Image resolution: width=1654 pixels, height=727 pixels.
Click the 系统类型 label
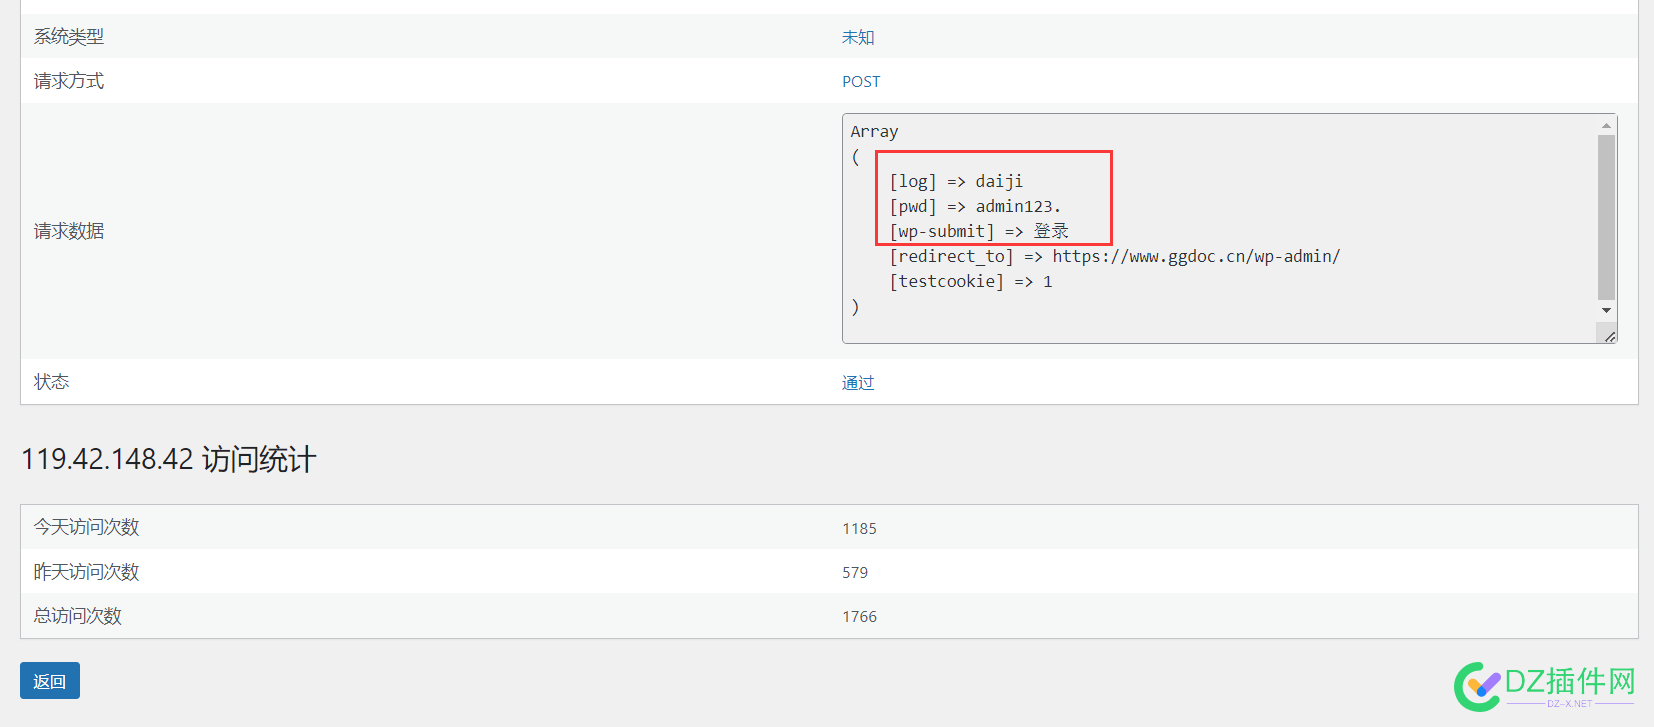point(69,37)
